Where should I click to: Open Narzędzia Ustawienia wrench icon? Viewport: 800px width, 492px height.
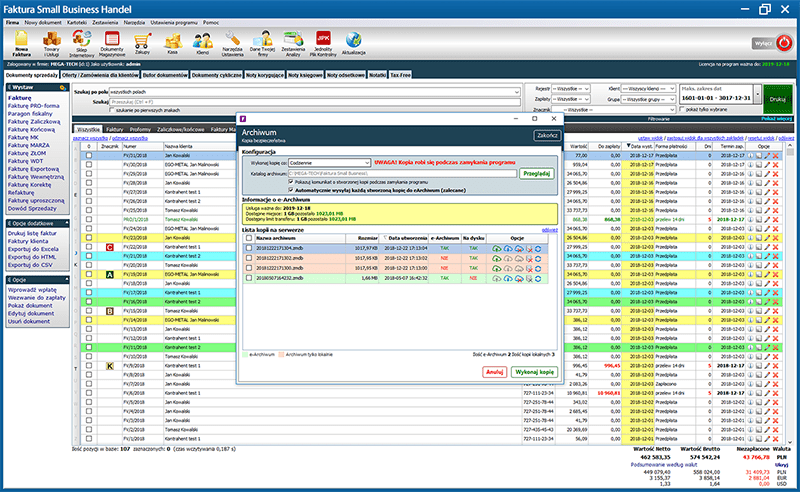(x=233, y=43)
